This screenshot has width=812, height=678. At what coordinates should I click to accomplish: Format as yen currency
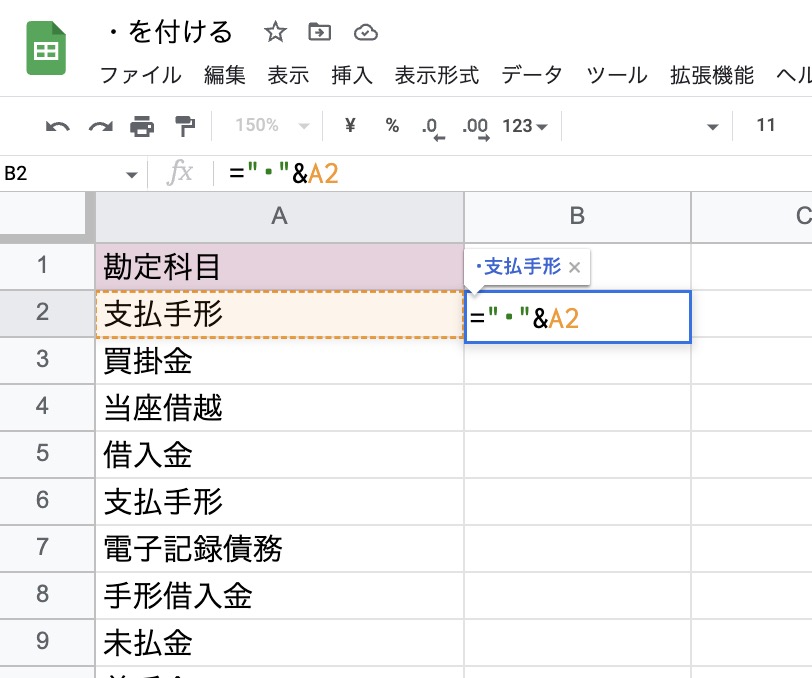tap(350, 126)
